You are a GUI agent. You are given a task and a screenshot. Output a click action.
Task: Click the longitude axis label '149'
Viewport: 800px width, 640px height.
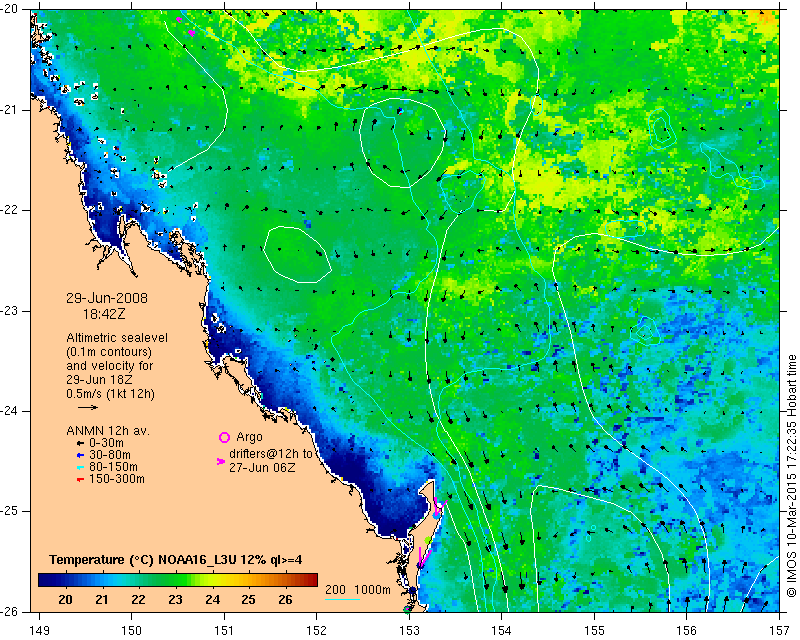40,631
